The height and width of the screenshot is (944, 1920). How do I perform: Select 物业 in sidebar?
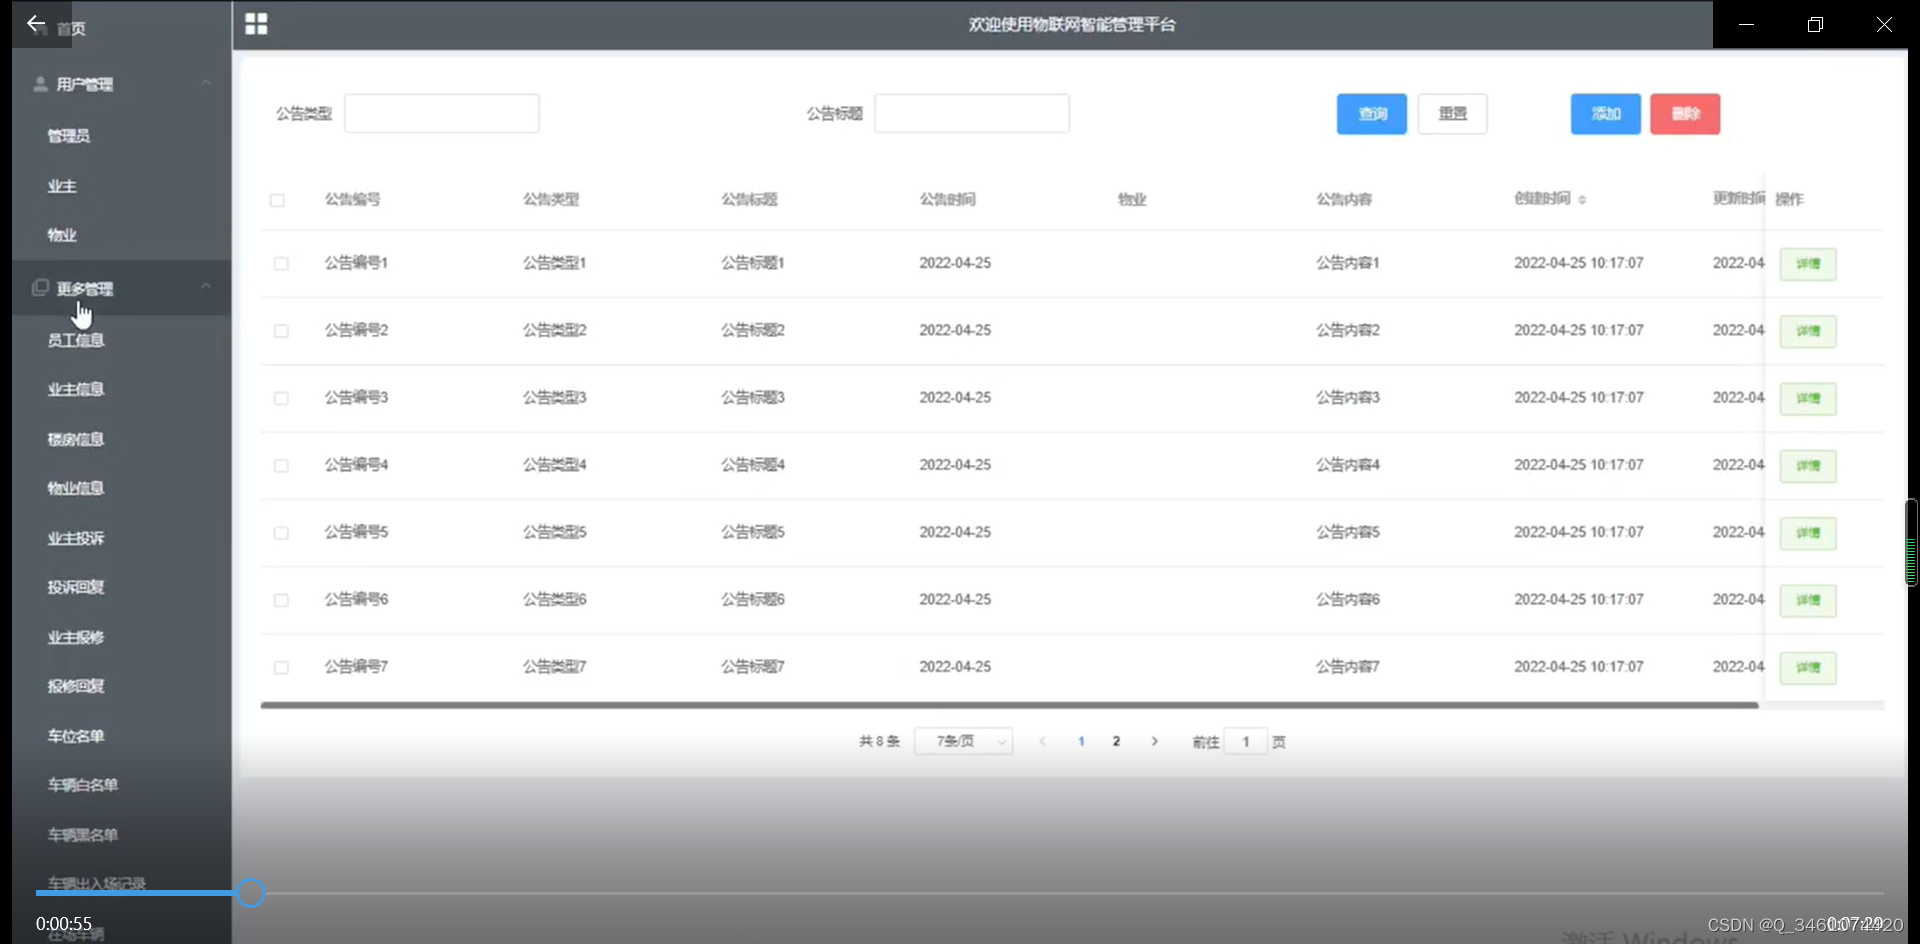tap(62, 235)
